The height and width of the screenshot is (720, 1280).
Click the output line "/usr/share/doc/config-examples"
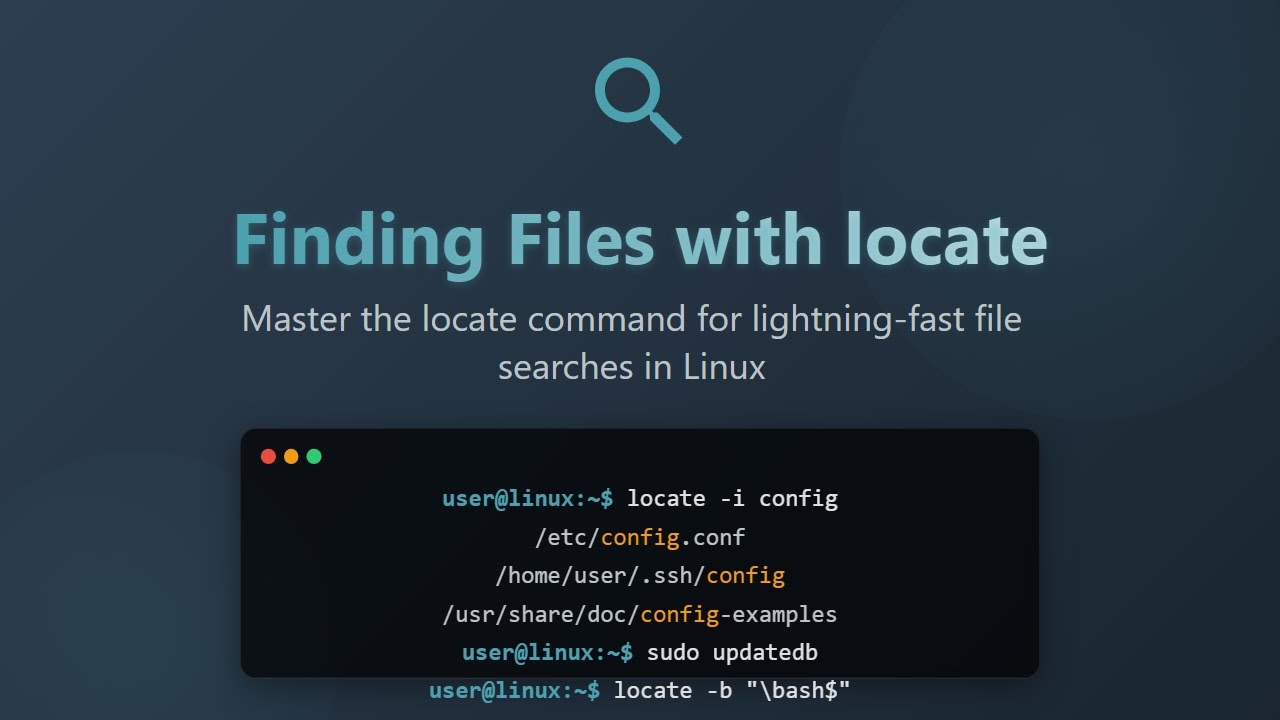click(640, 614)
